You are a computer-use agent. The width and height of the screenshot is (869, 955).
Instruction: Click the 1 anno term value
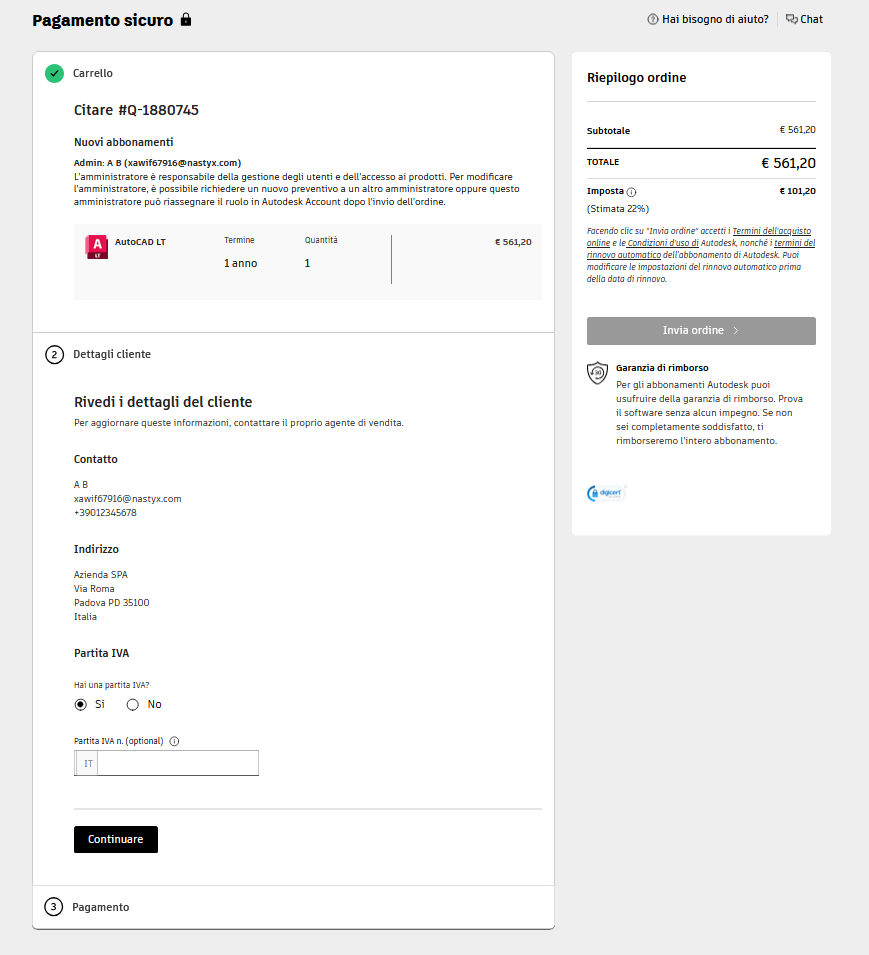click(241, 263)
